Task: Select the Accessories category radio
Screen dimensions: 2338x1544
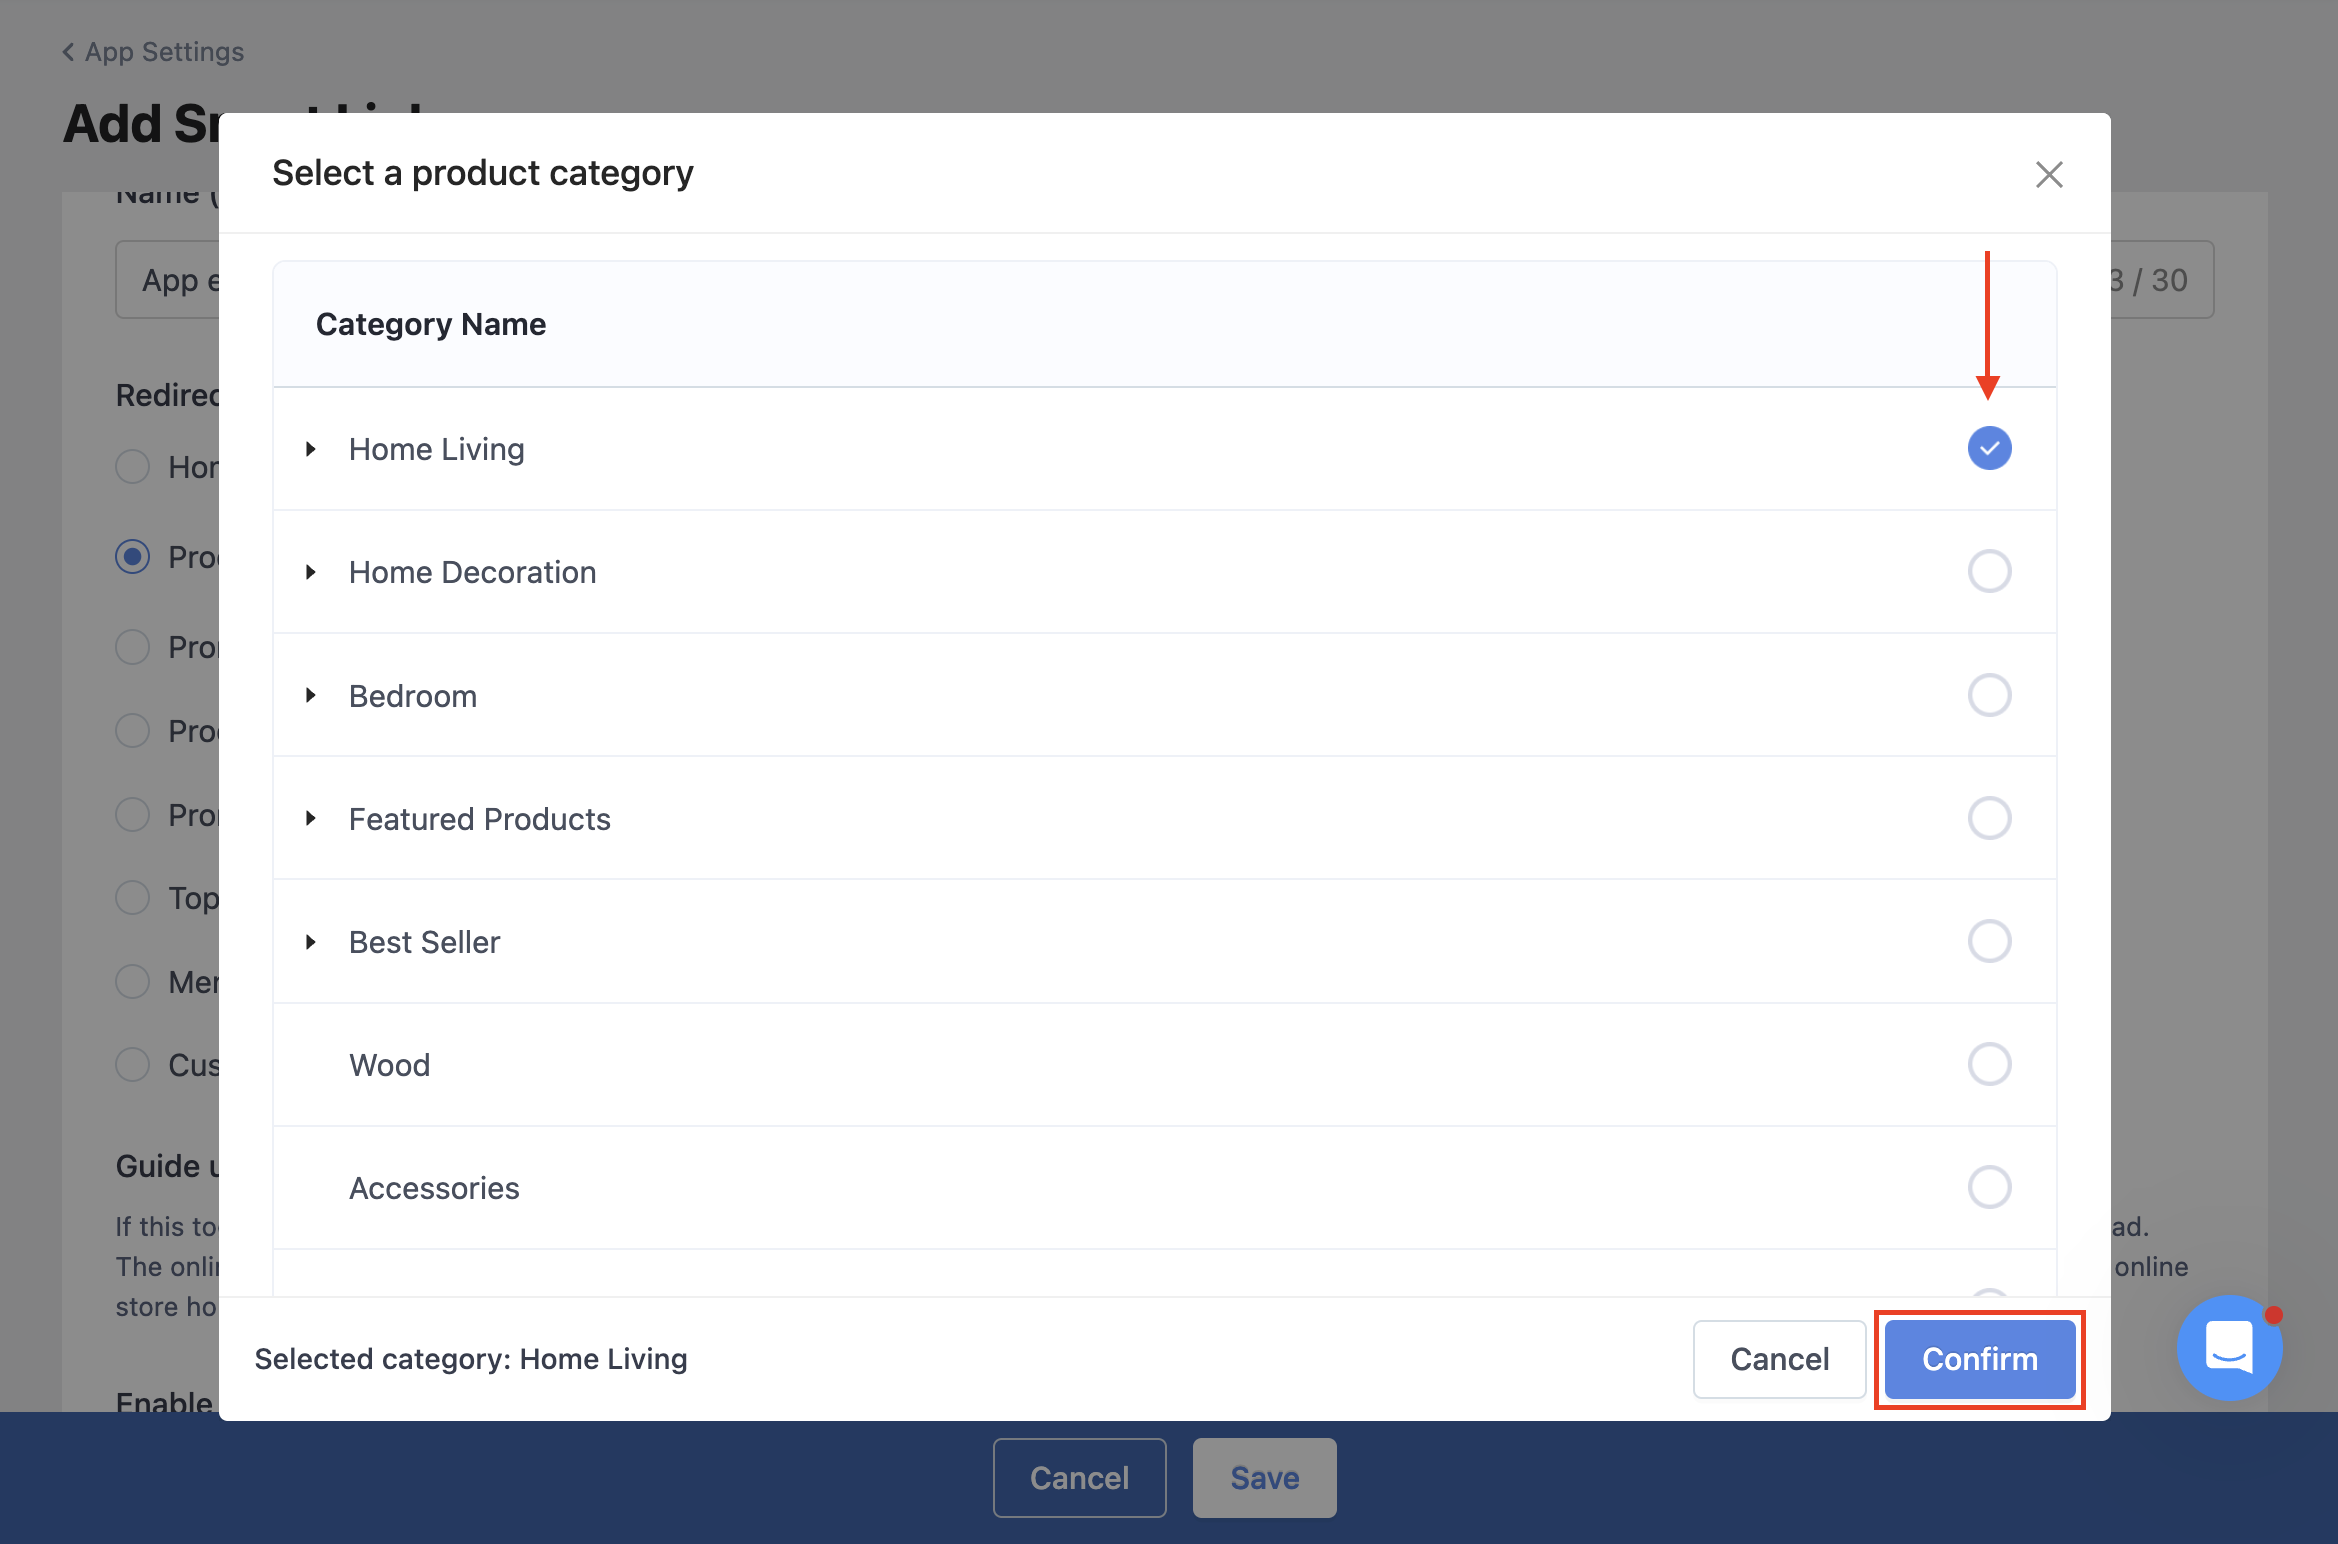Action: [1989, 1187]
